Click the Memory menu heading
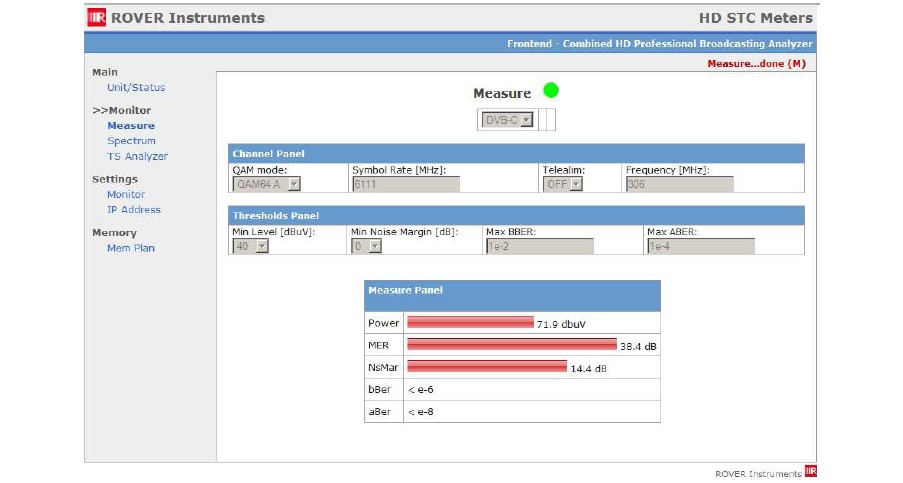Image resolution: width=903 pixels, height=483 pixels. click(x=114, y=233)
